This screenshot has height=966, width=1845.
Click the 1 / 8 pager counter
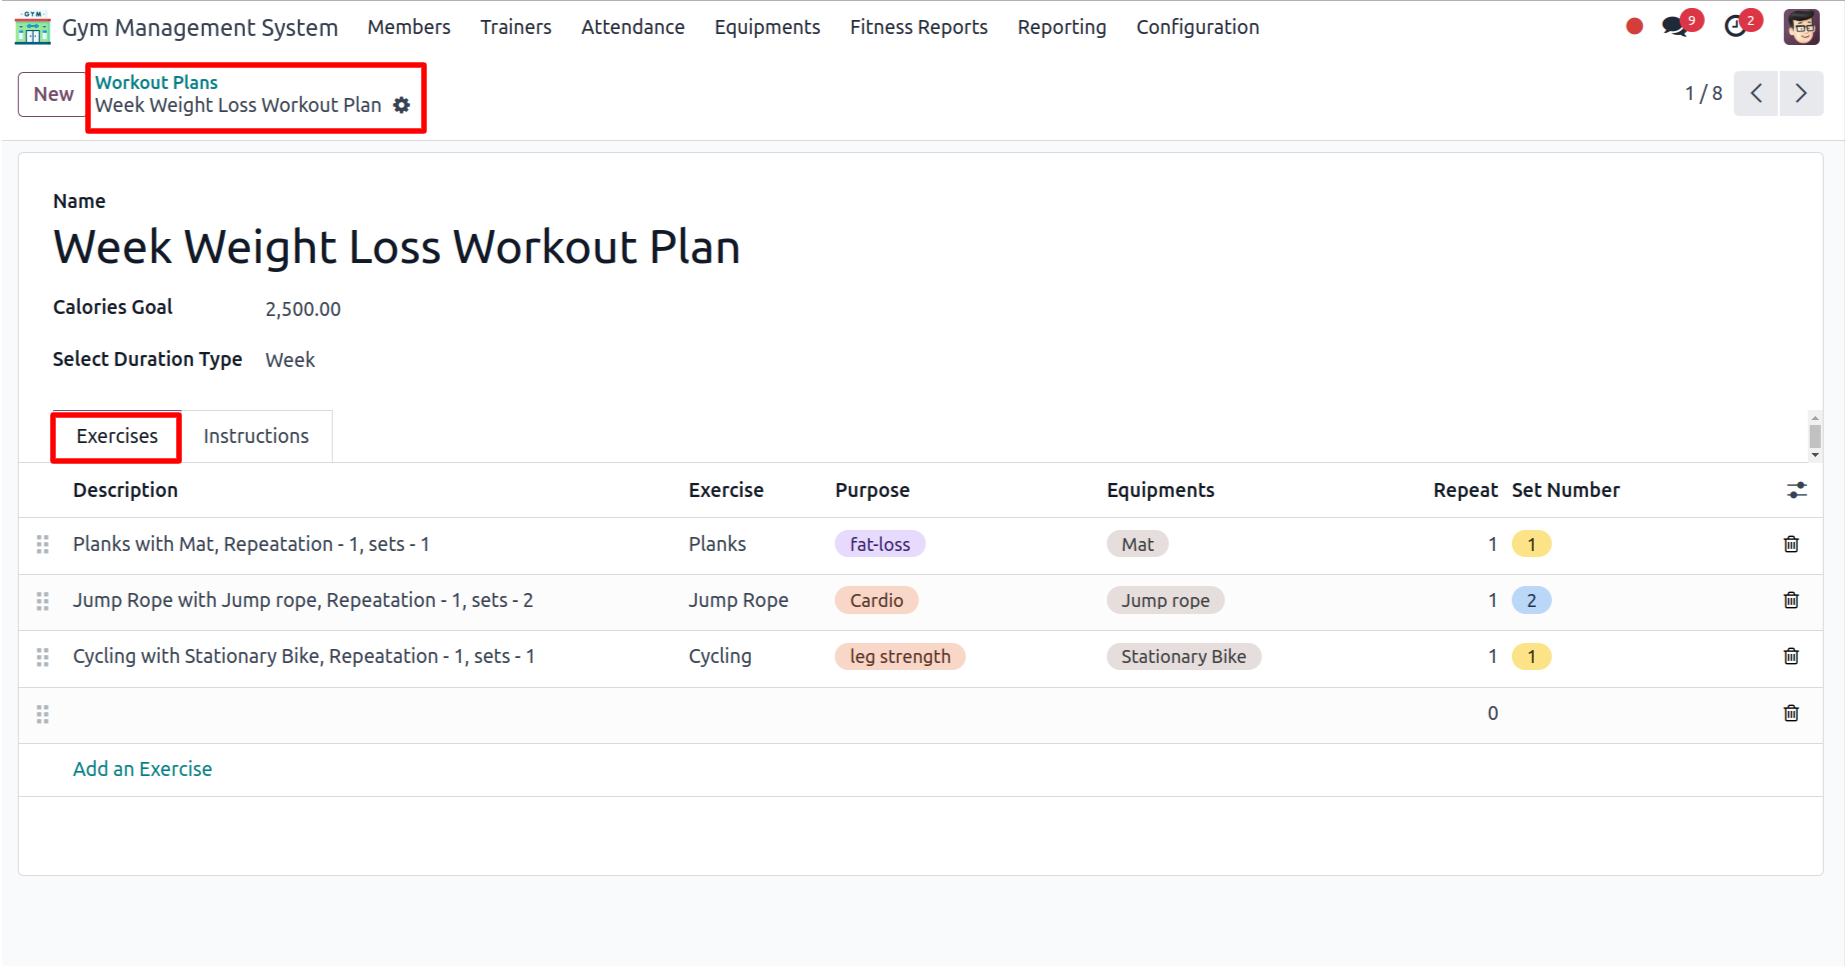tap(1703, 94)
